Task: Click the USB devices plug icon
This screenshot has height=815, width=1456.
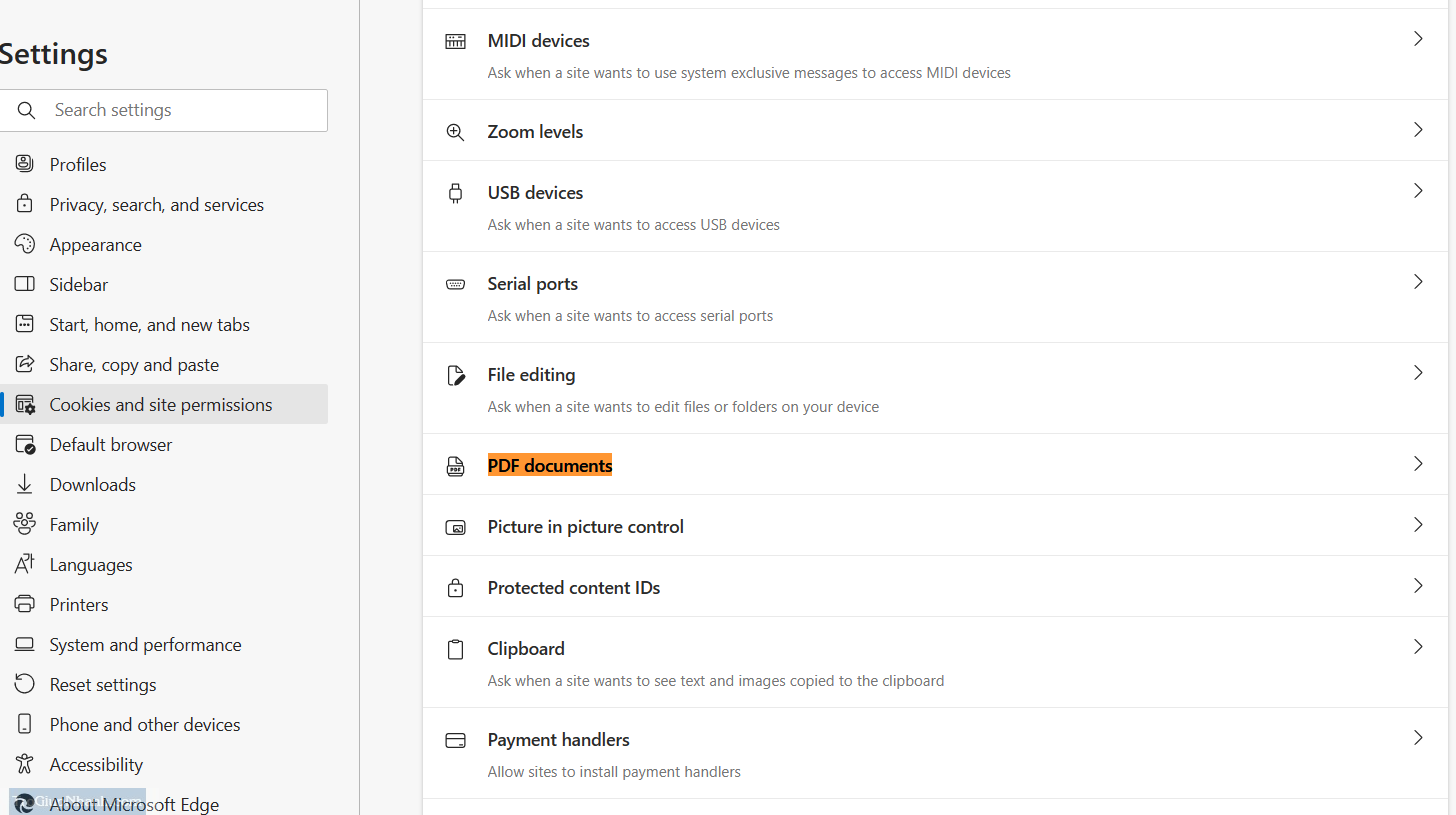Action: click(x=455, y=193)
